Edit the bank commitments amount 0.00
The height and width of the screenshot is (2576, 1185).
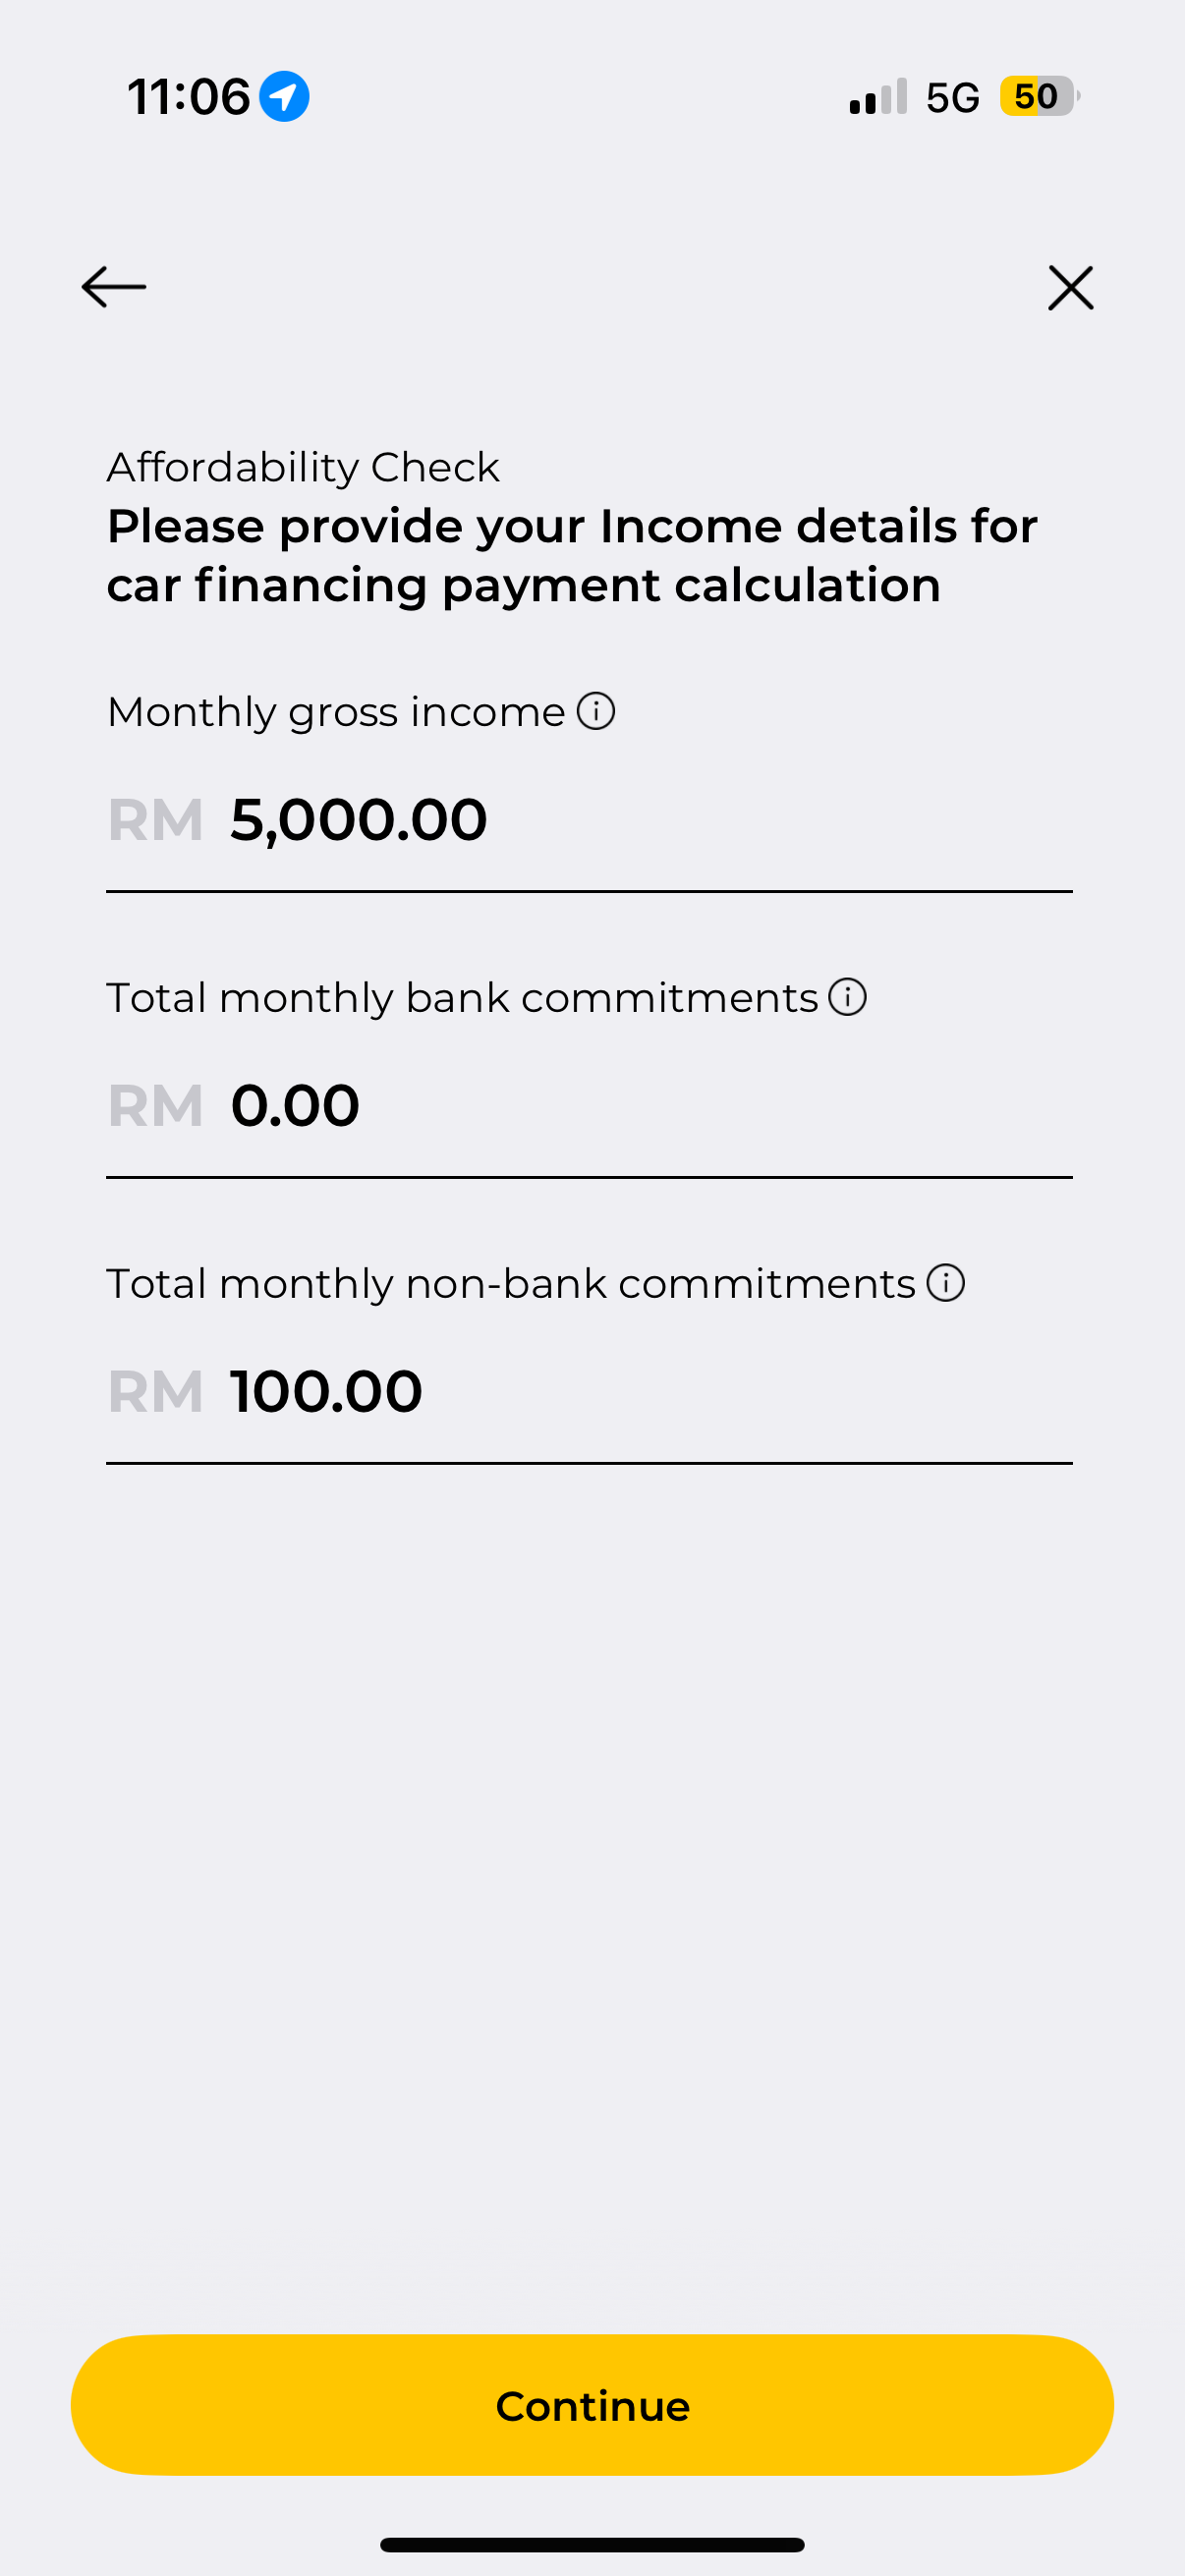(x=295, y=1106)
